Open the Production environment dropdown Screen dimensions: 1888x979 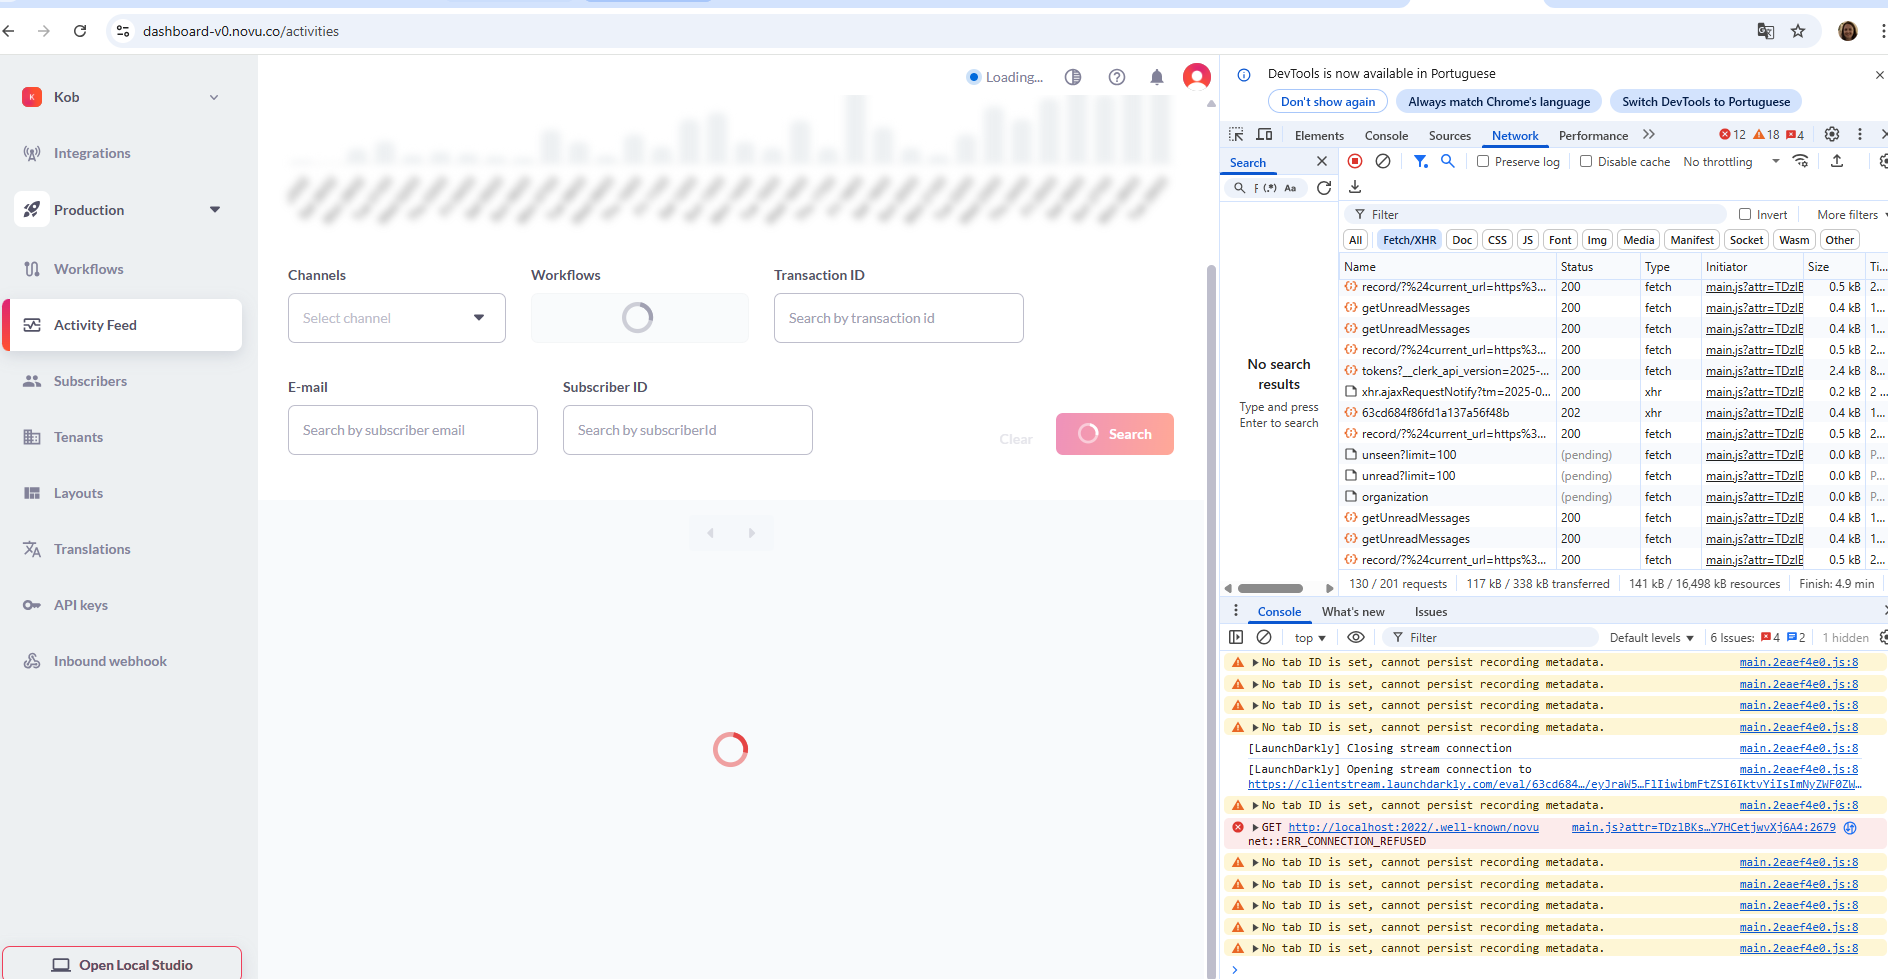pyautogui.click(x=215, y=210)
